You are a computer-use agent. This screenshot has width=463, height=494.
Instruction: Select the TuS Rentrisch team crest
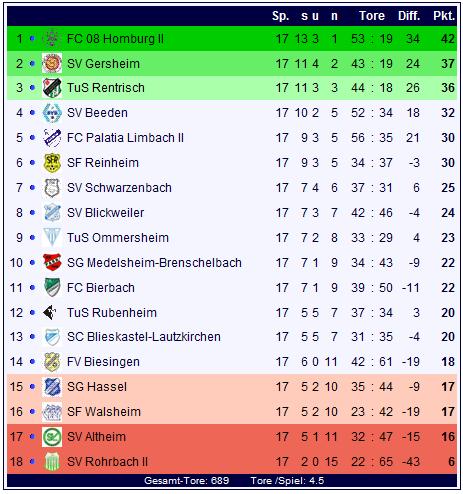pyautogui.click(x=52, y=88)
